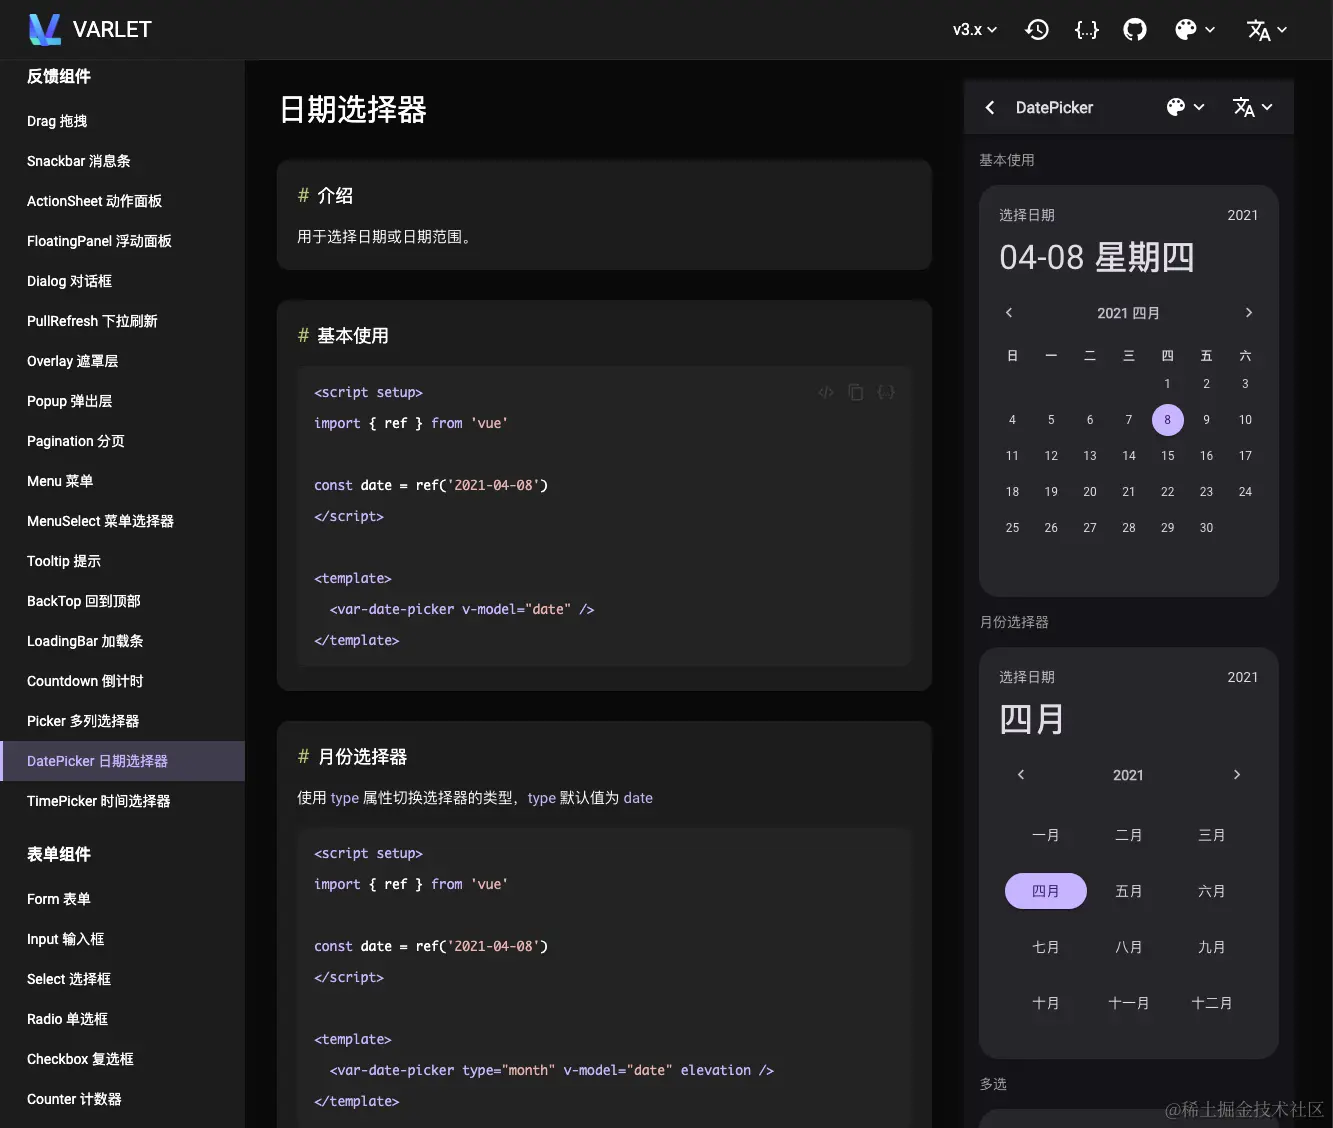Open Form 表单 sidebar item
This screenshot has height=1128, width=1333.
pyautogui.click(x=122, y=899)
